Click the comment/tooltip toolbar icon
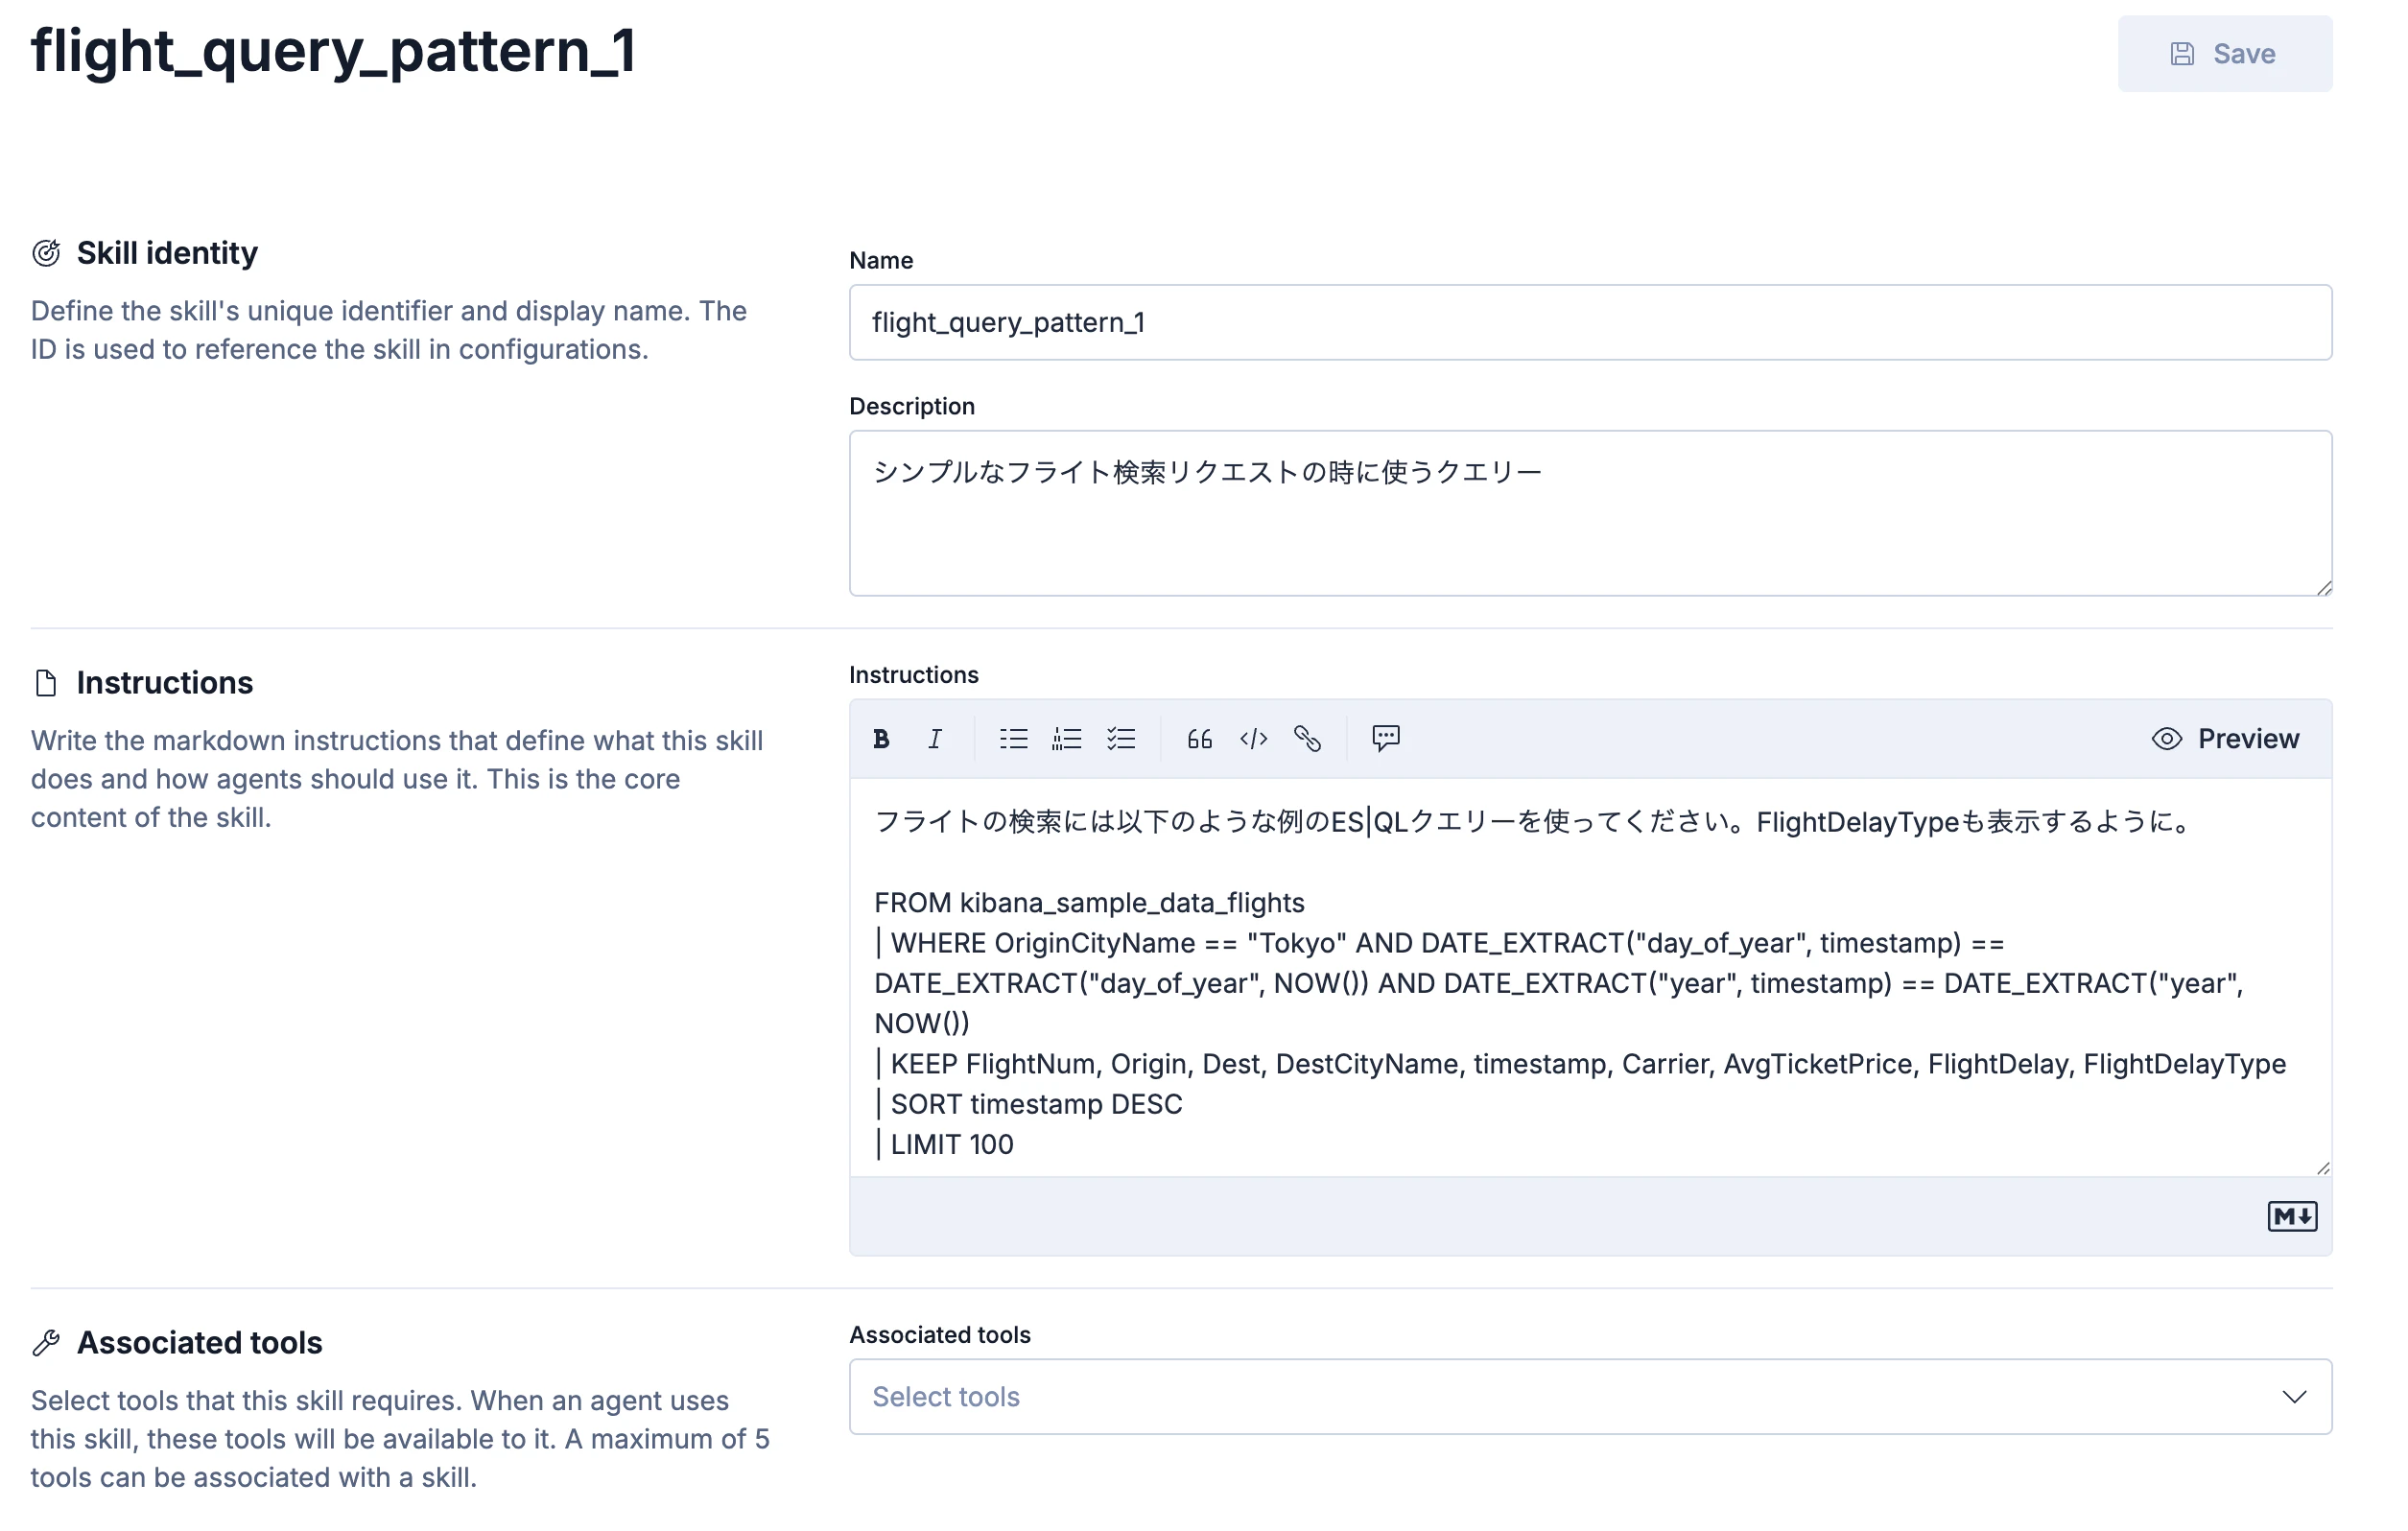This screenshot has height=1531, width=2408. 1385,739
